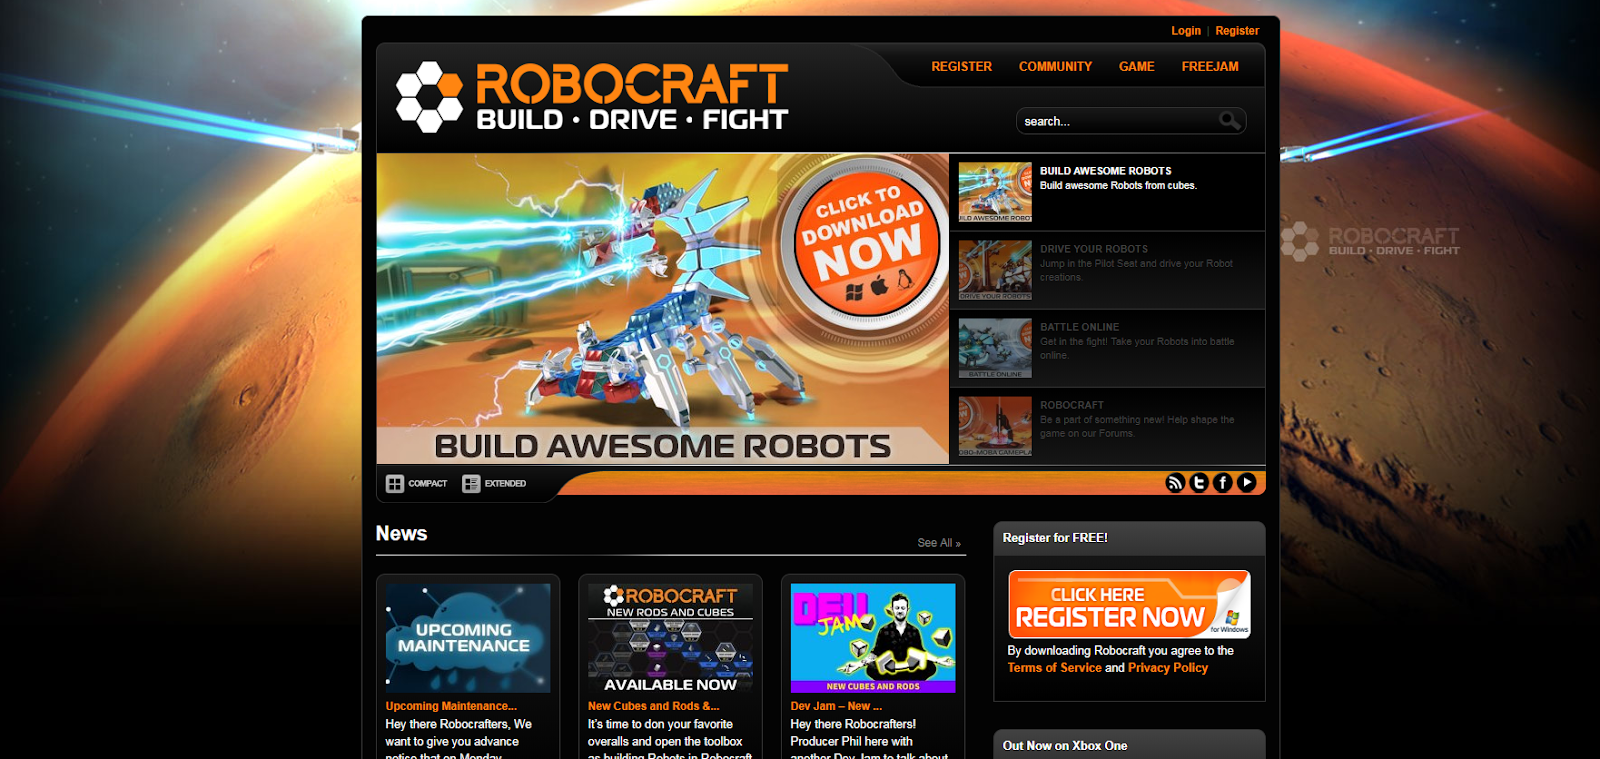Open the Upcoming Maintenance news image
Image resolution: width=1600 pixels, height=759 pixels.
(468, 638)
